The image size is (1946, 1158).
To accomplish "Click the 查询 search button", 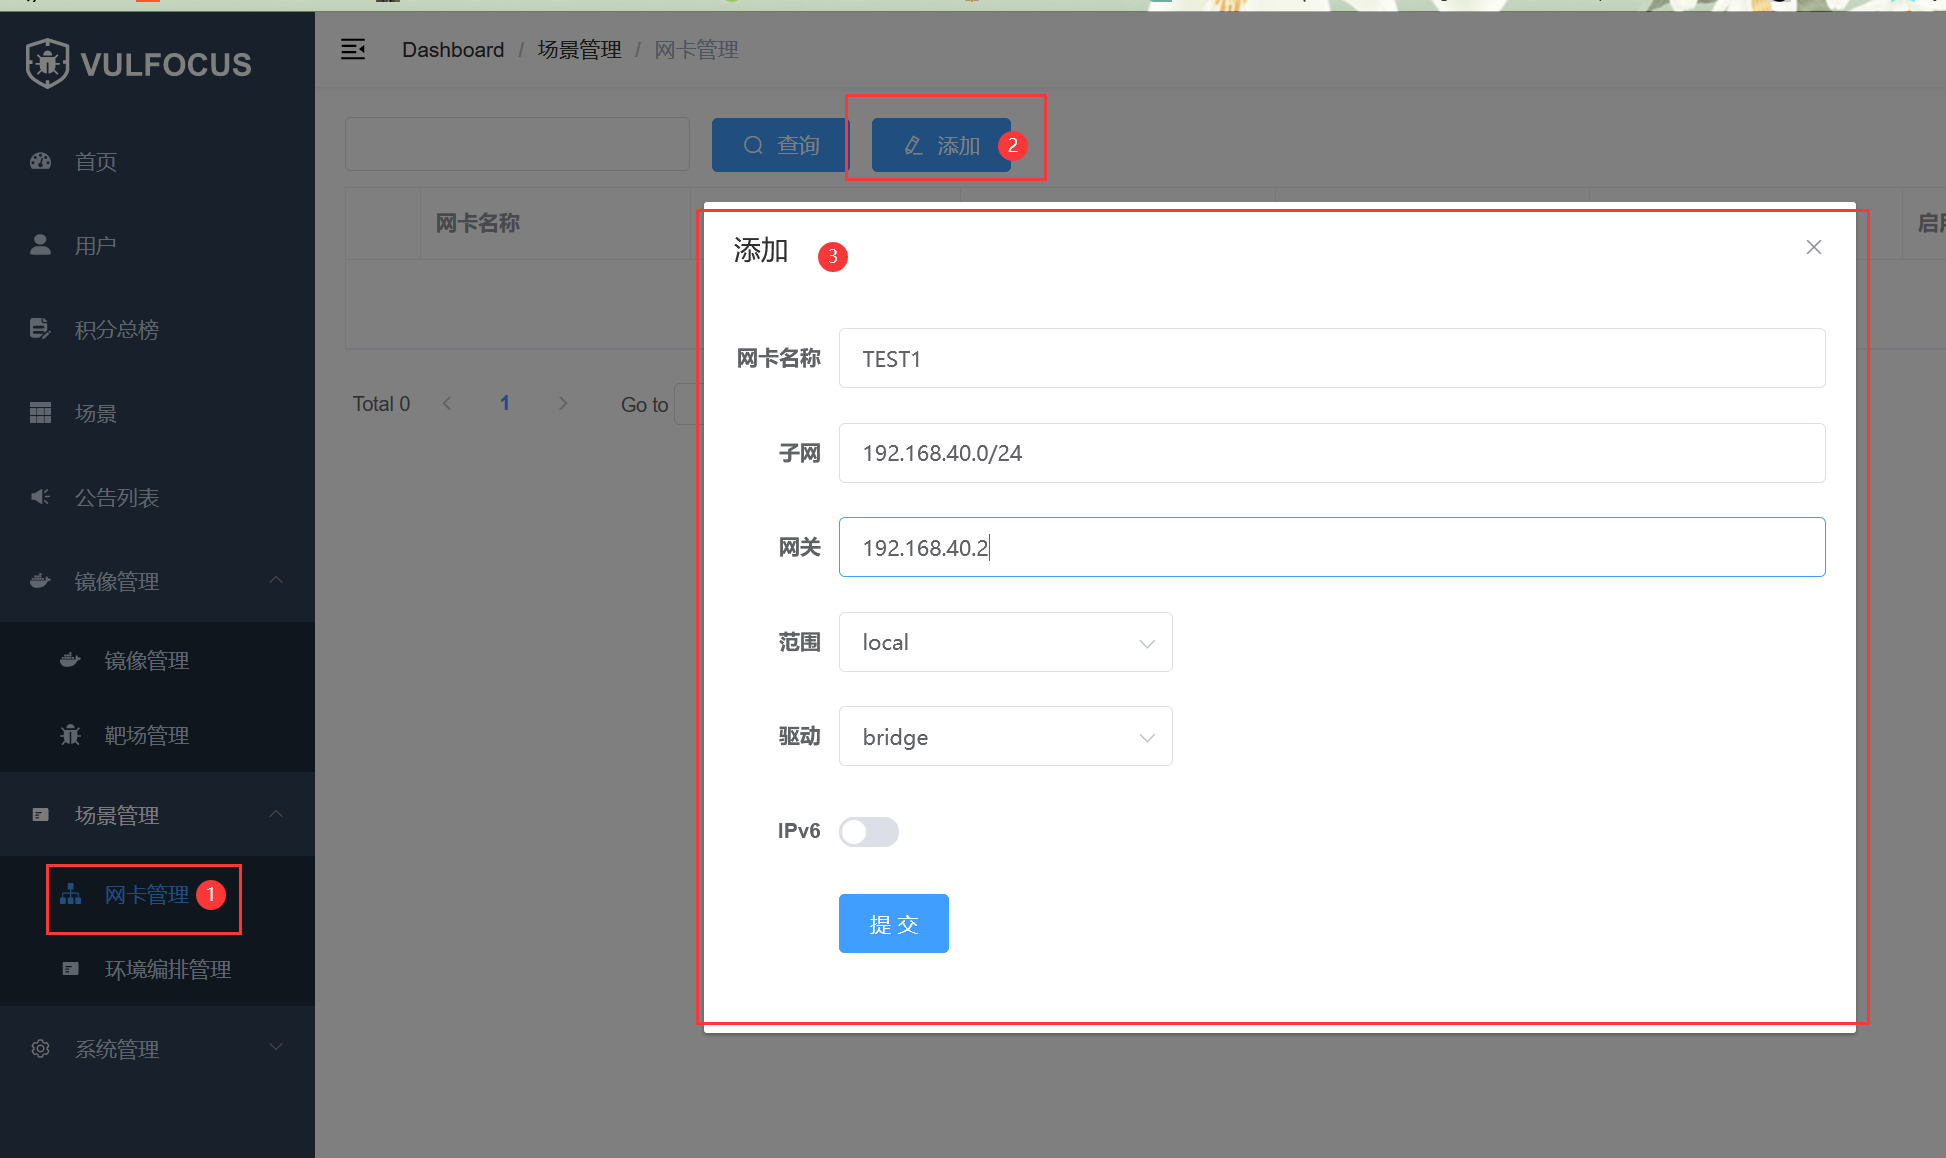I will [x=780, y=145].
